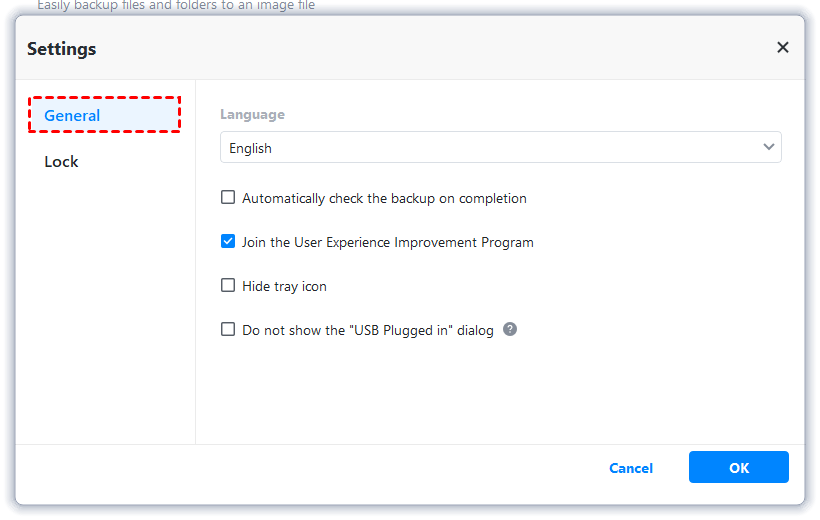Click the Settings dialog title

point(62,48)
